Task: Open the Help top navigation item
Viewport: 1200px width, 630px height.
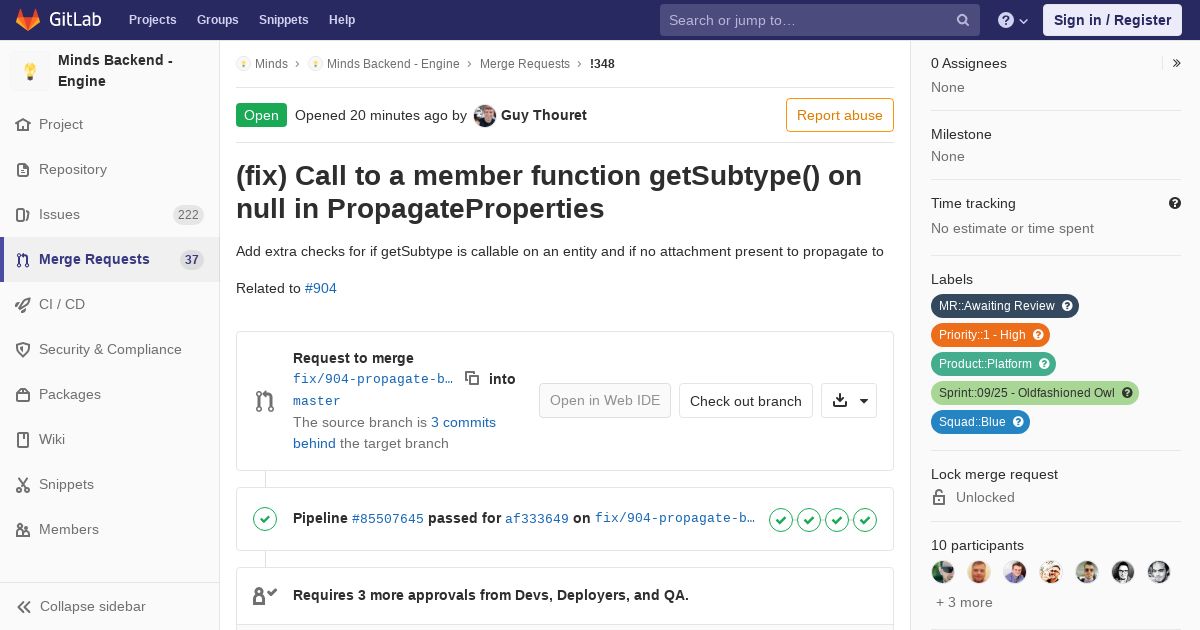Action: (342, 20)
